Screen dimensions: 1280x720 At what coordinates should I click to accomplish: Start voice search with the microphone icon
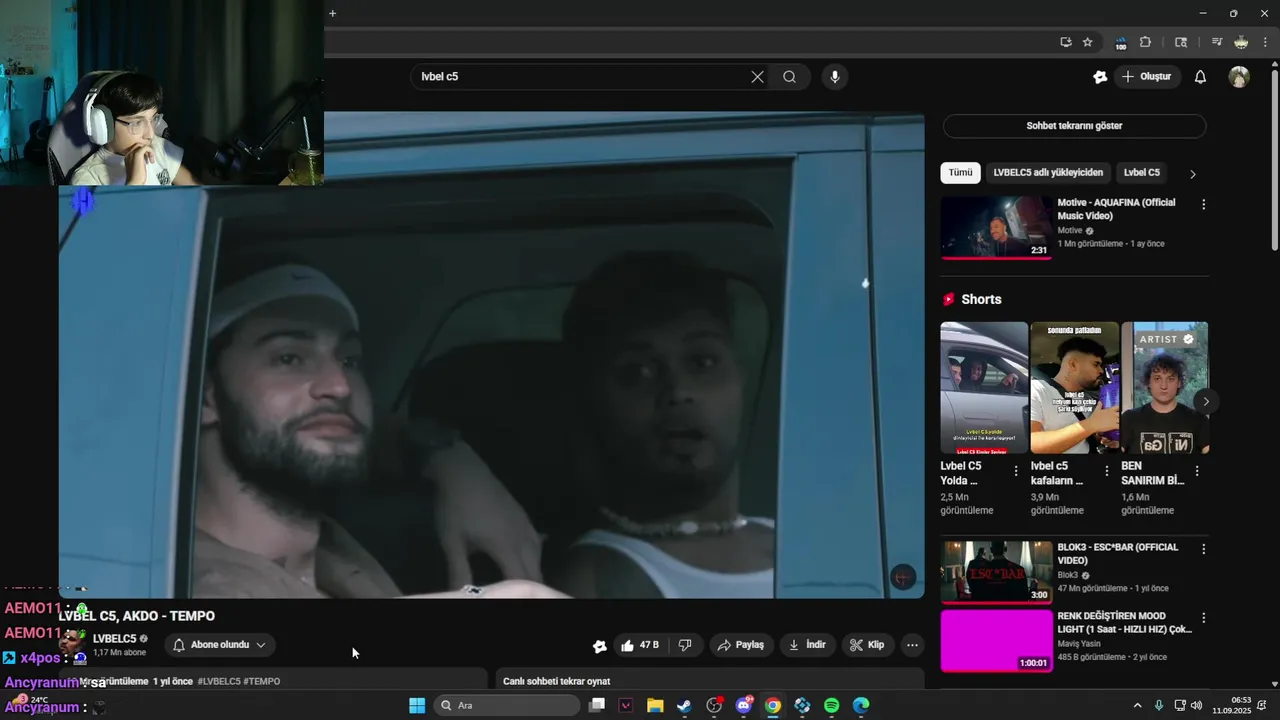(835, 77)
